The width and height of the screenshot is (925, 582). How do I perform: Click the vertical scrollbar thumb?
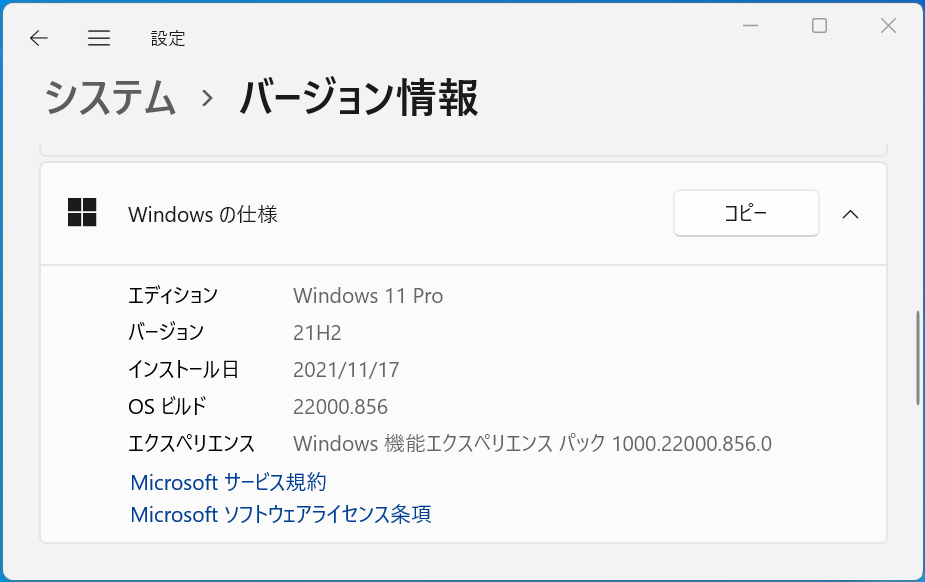tap(918, 358)
